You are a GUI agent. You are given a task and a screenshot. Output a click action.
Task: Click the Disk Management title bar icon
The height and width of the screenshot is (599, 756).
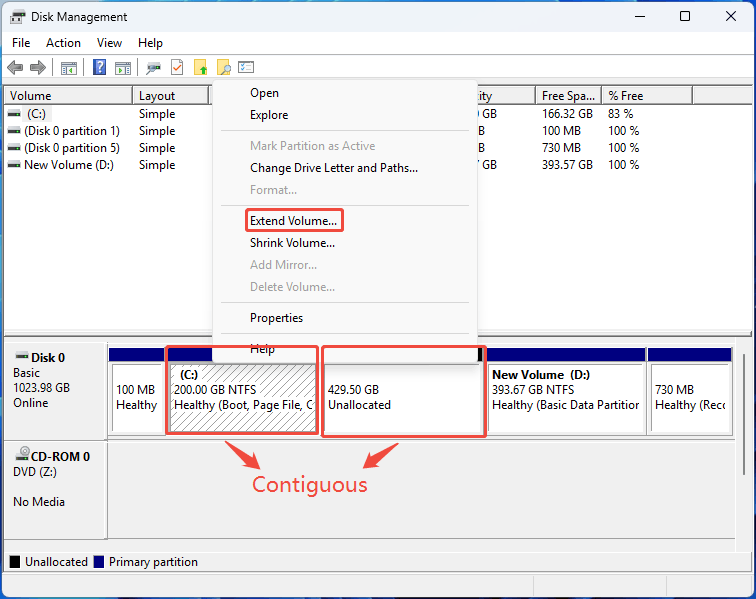click(x=17, y=17)
